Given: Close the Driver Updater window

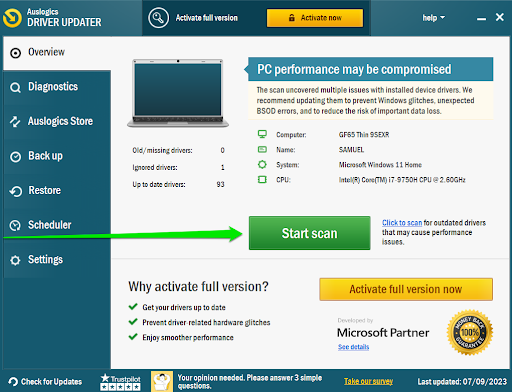Looking at the screenshot, I should [499, 17].
